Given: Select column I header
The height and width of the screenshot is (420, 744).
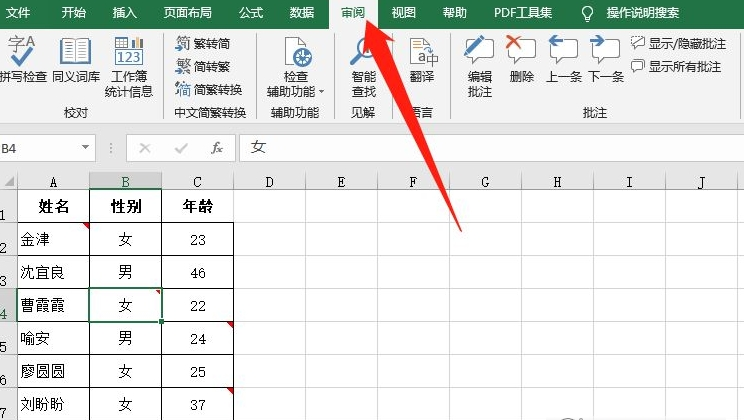Looking at the screenshot, I should (629, 182).
